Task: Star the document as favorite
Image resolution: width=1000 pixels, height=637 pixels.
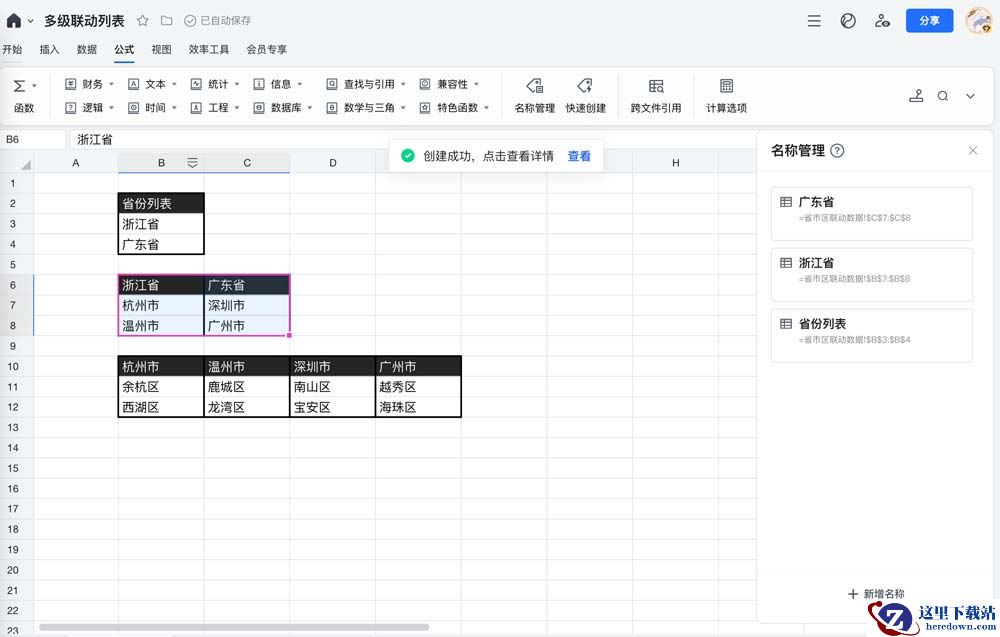Action: tap(143, 20)
